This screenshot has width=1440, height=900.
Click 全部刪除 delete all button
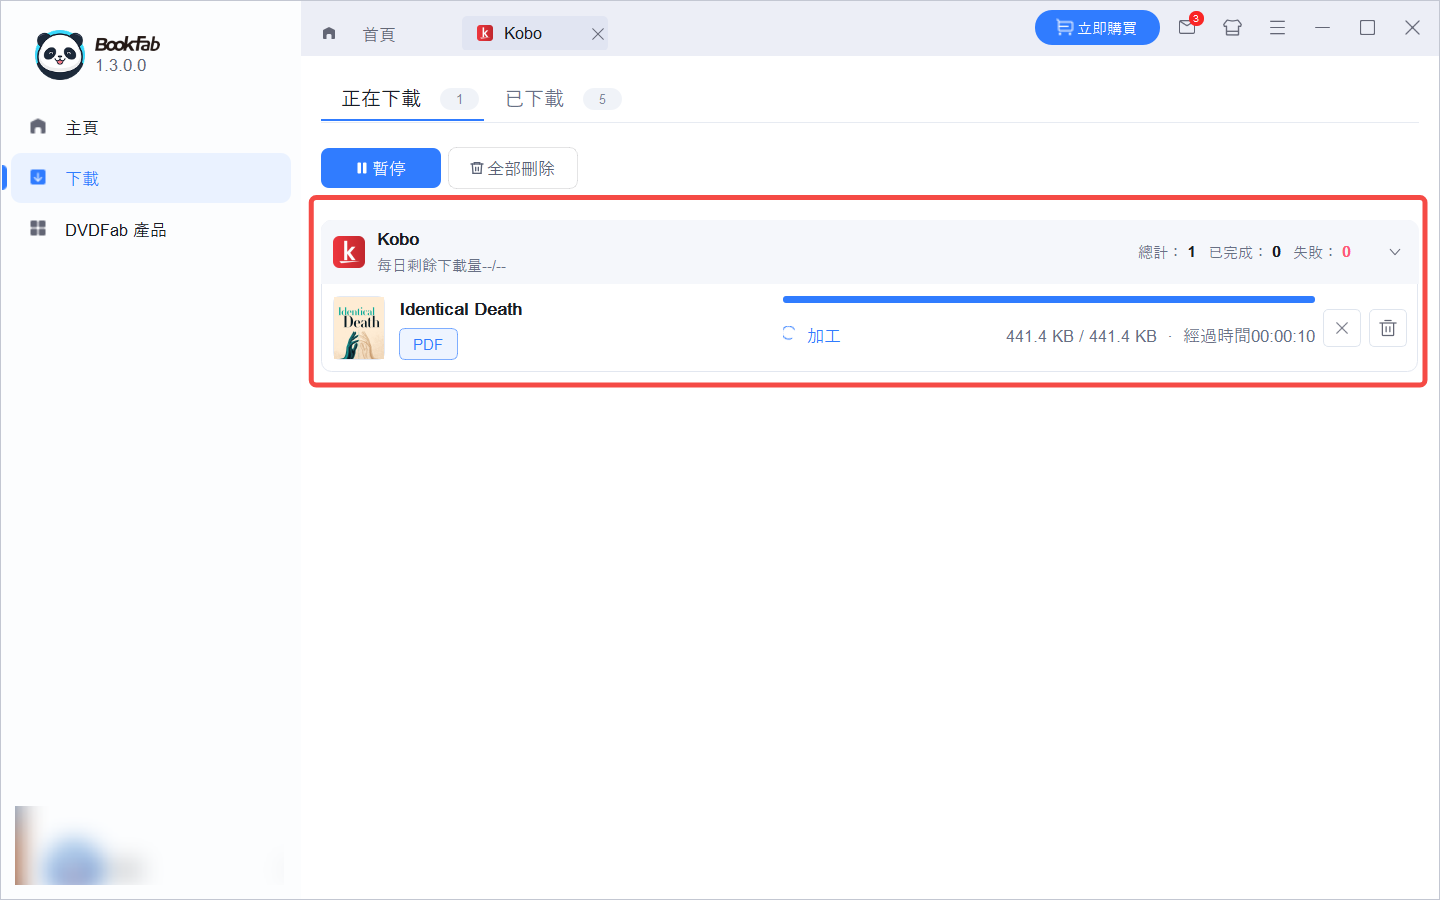pyautogui.click(x=513, y=168)
